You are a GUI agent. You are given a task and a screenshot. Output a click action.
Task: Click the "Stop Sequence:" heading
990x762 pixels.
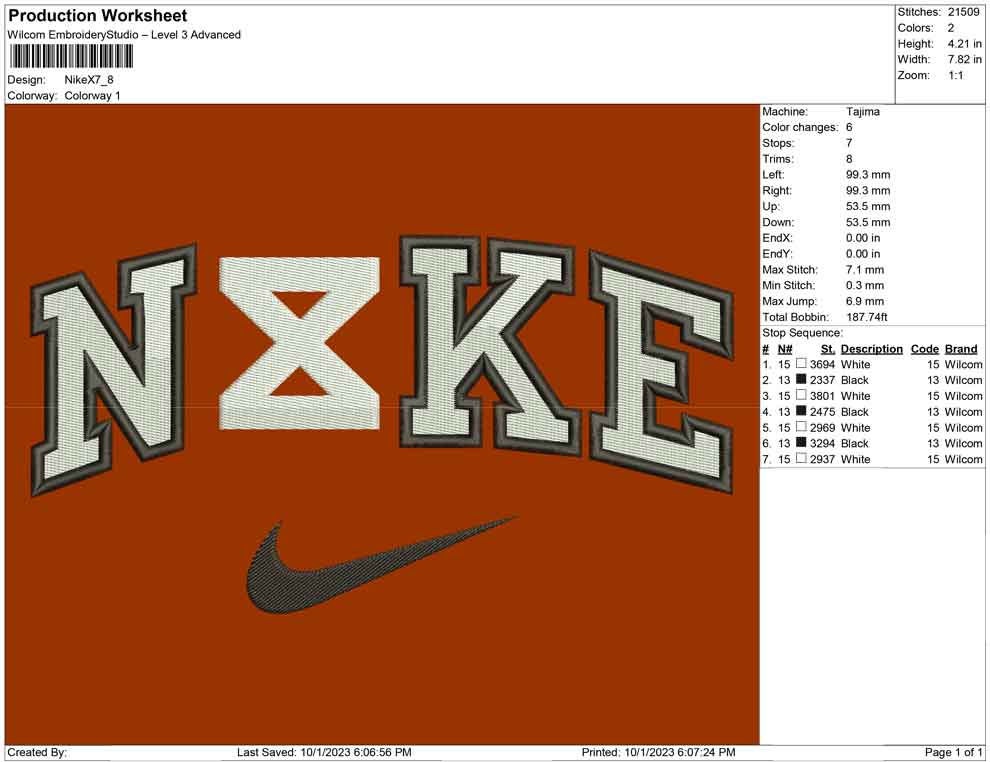tap(802, 333)
